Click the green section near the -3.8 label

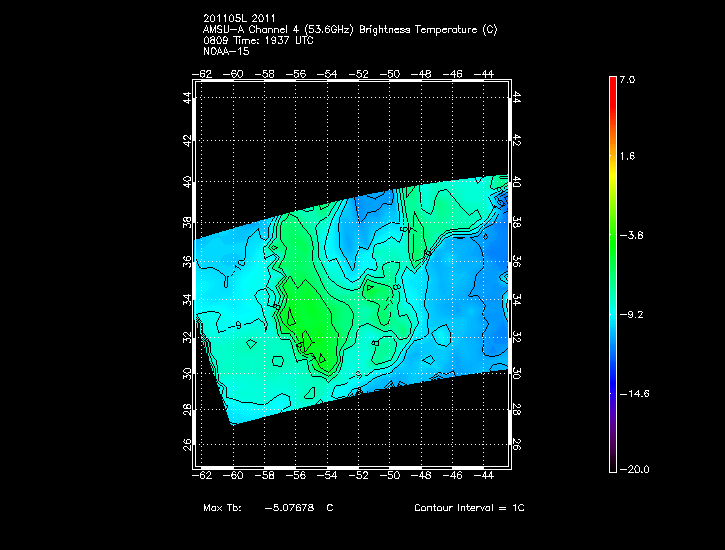(x=613, y=236)
